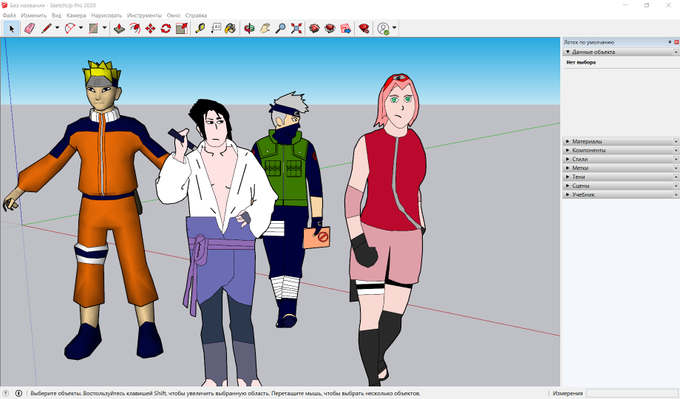Activate the Orbit camera tool
Viewport: 680px width, 399px height.
tap(249, 29)
